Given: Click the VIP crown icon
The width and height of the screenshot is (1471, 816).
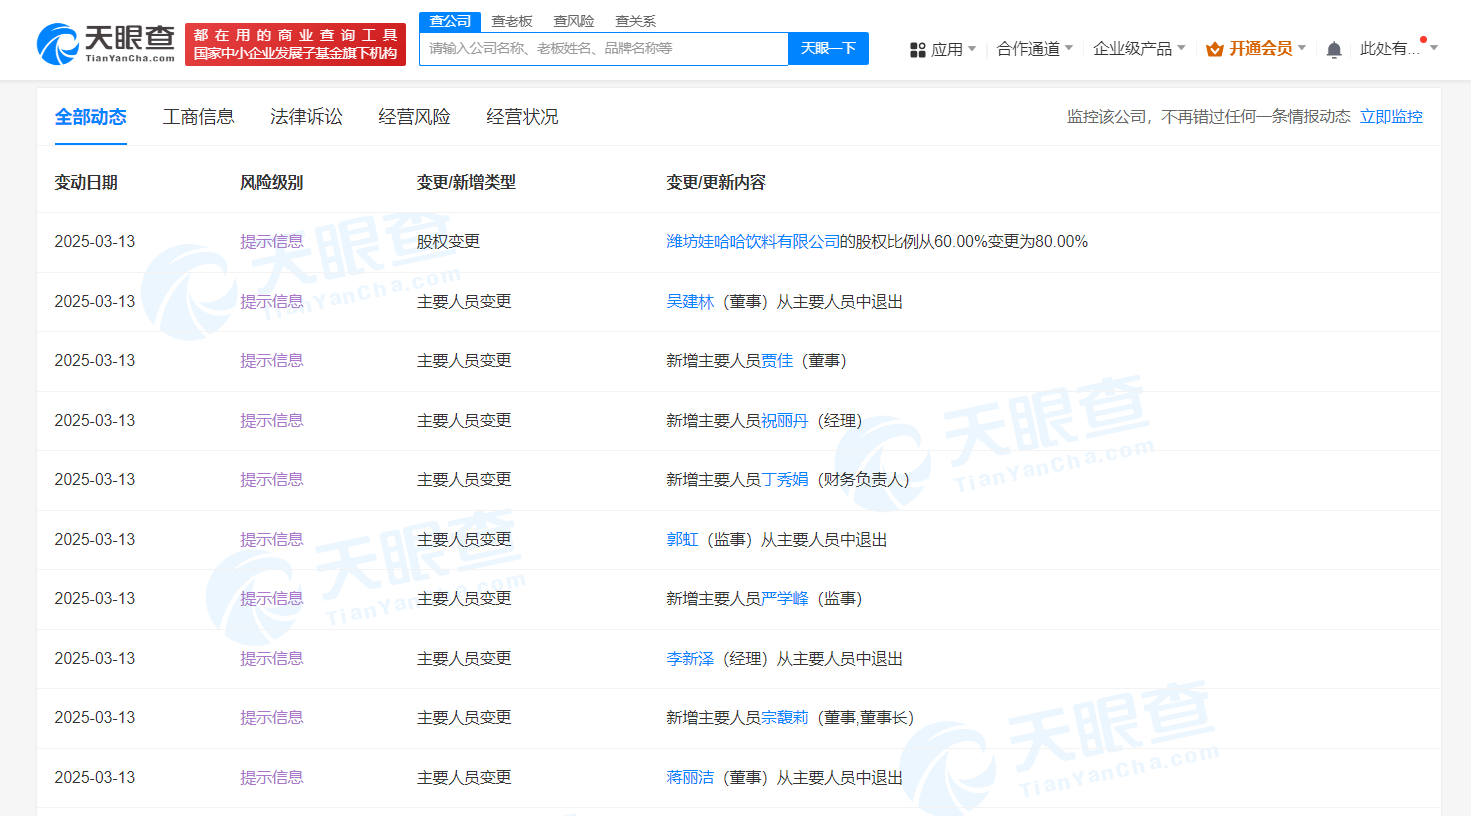Looking at the screenshot, I should click(x=1215, y=49).
